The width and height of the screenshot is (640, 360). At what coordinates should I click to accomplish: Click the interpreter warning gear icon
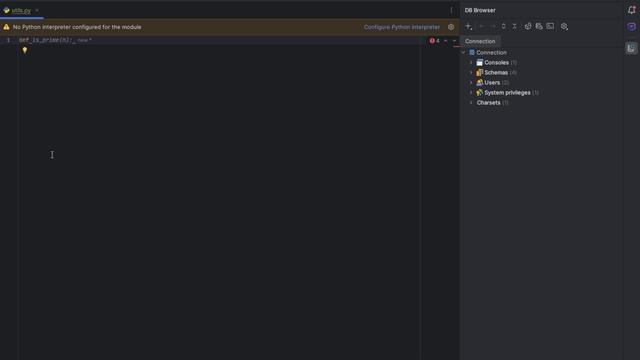coord(451,27)
